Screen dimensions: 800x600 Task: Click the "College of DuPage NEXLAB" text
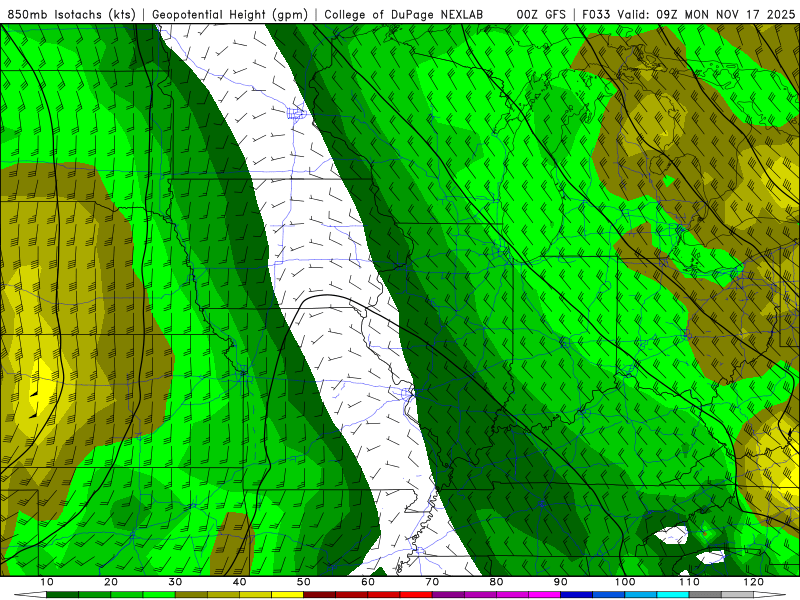tap(403, 14)
